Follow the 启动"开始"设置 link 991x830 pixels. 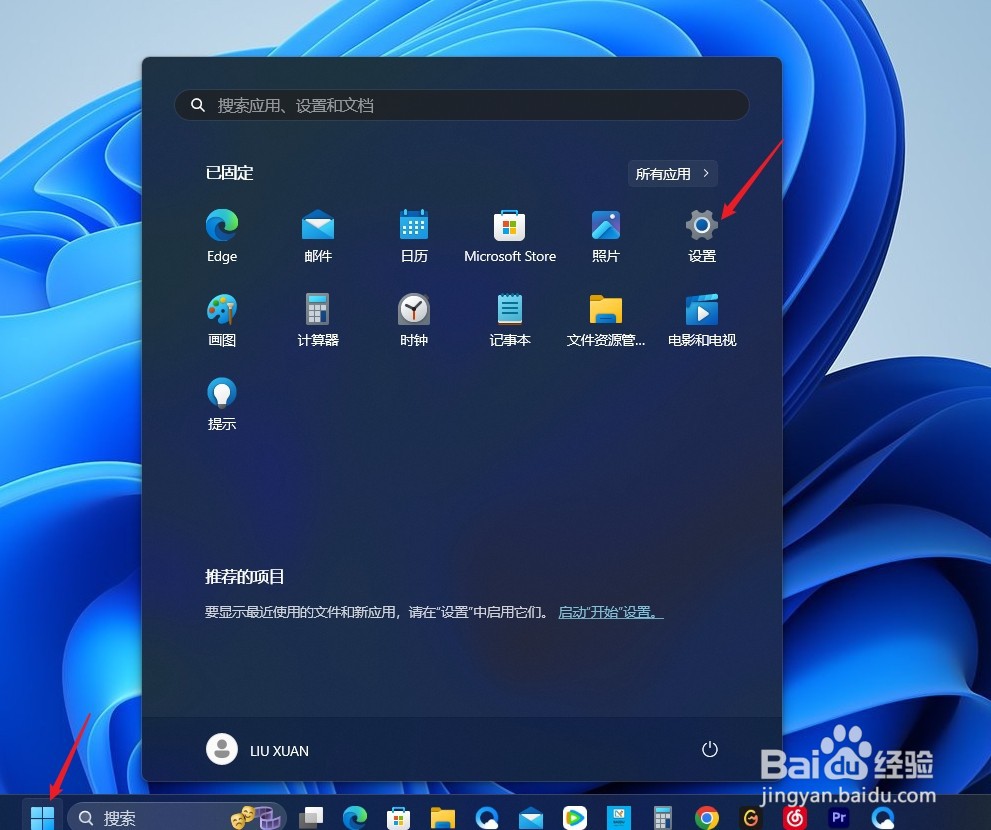[x=611, y=612]
